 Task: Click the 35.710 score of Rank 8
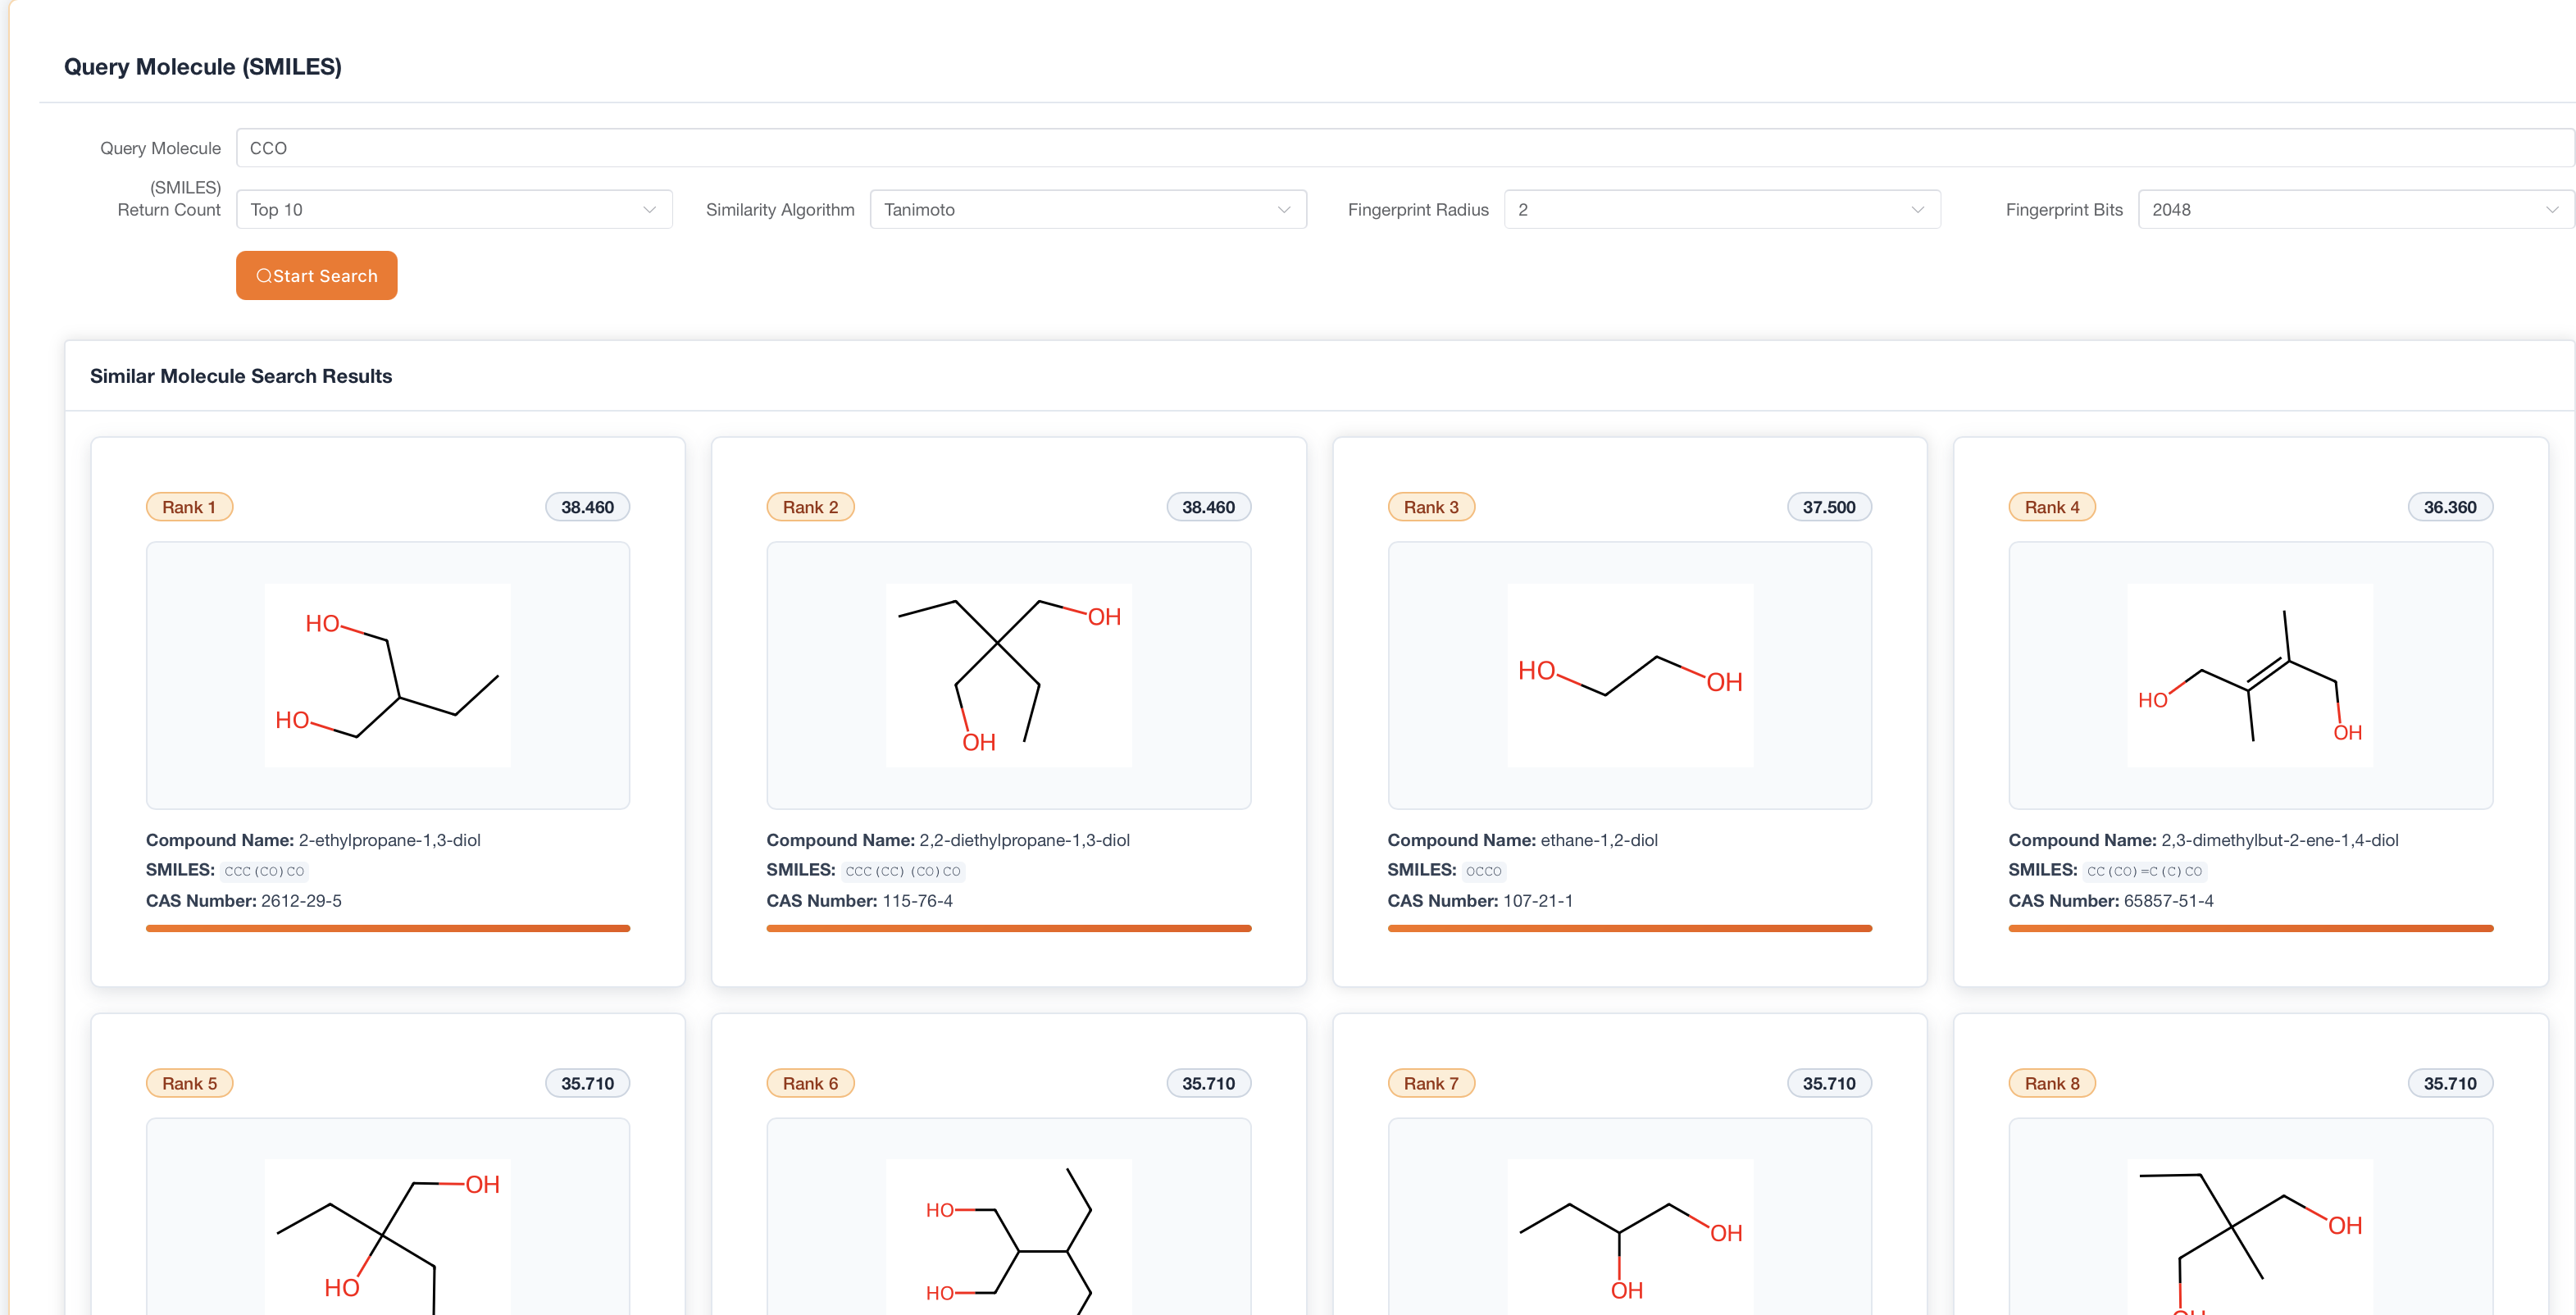tap(2450, 1083)
